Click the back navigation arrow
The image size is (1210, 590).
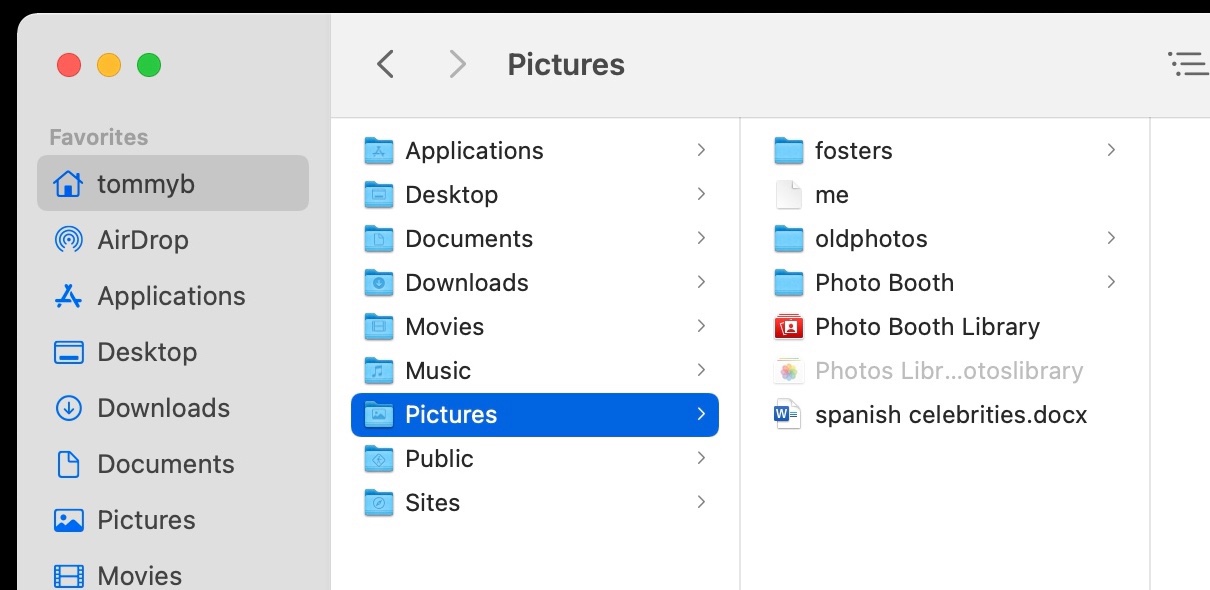386,65
